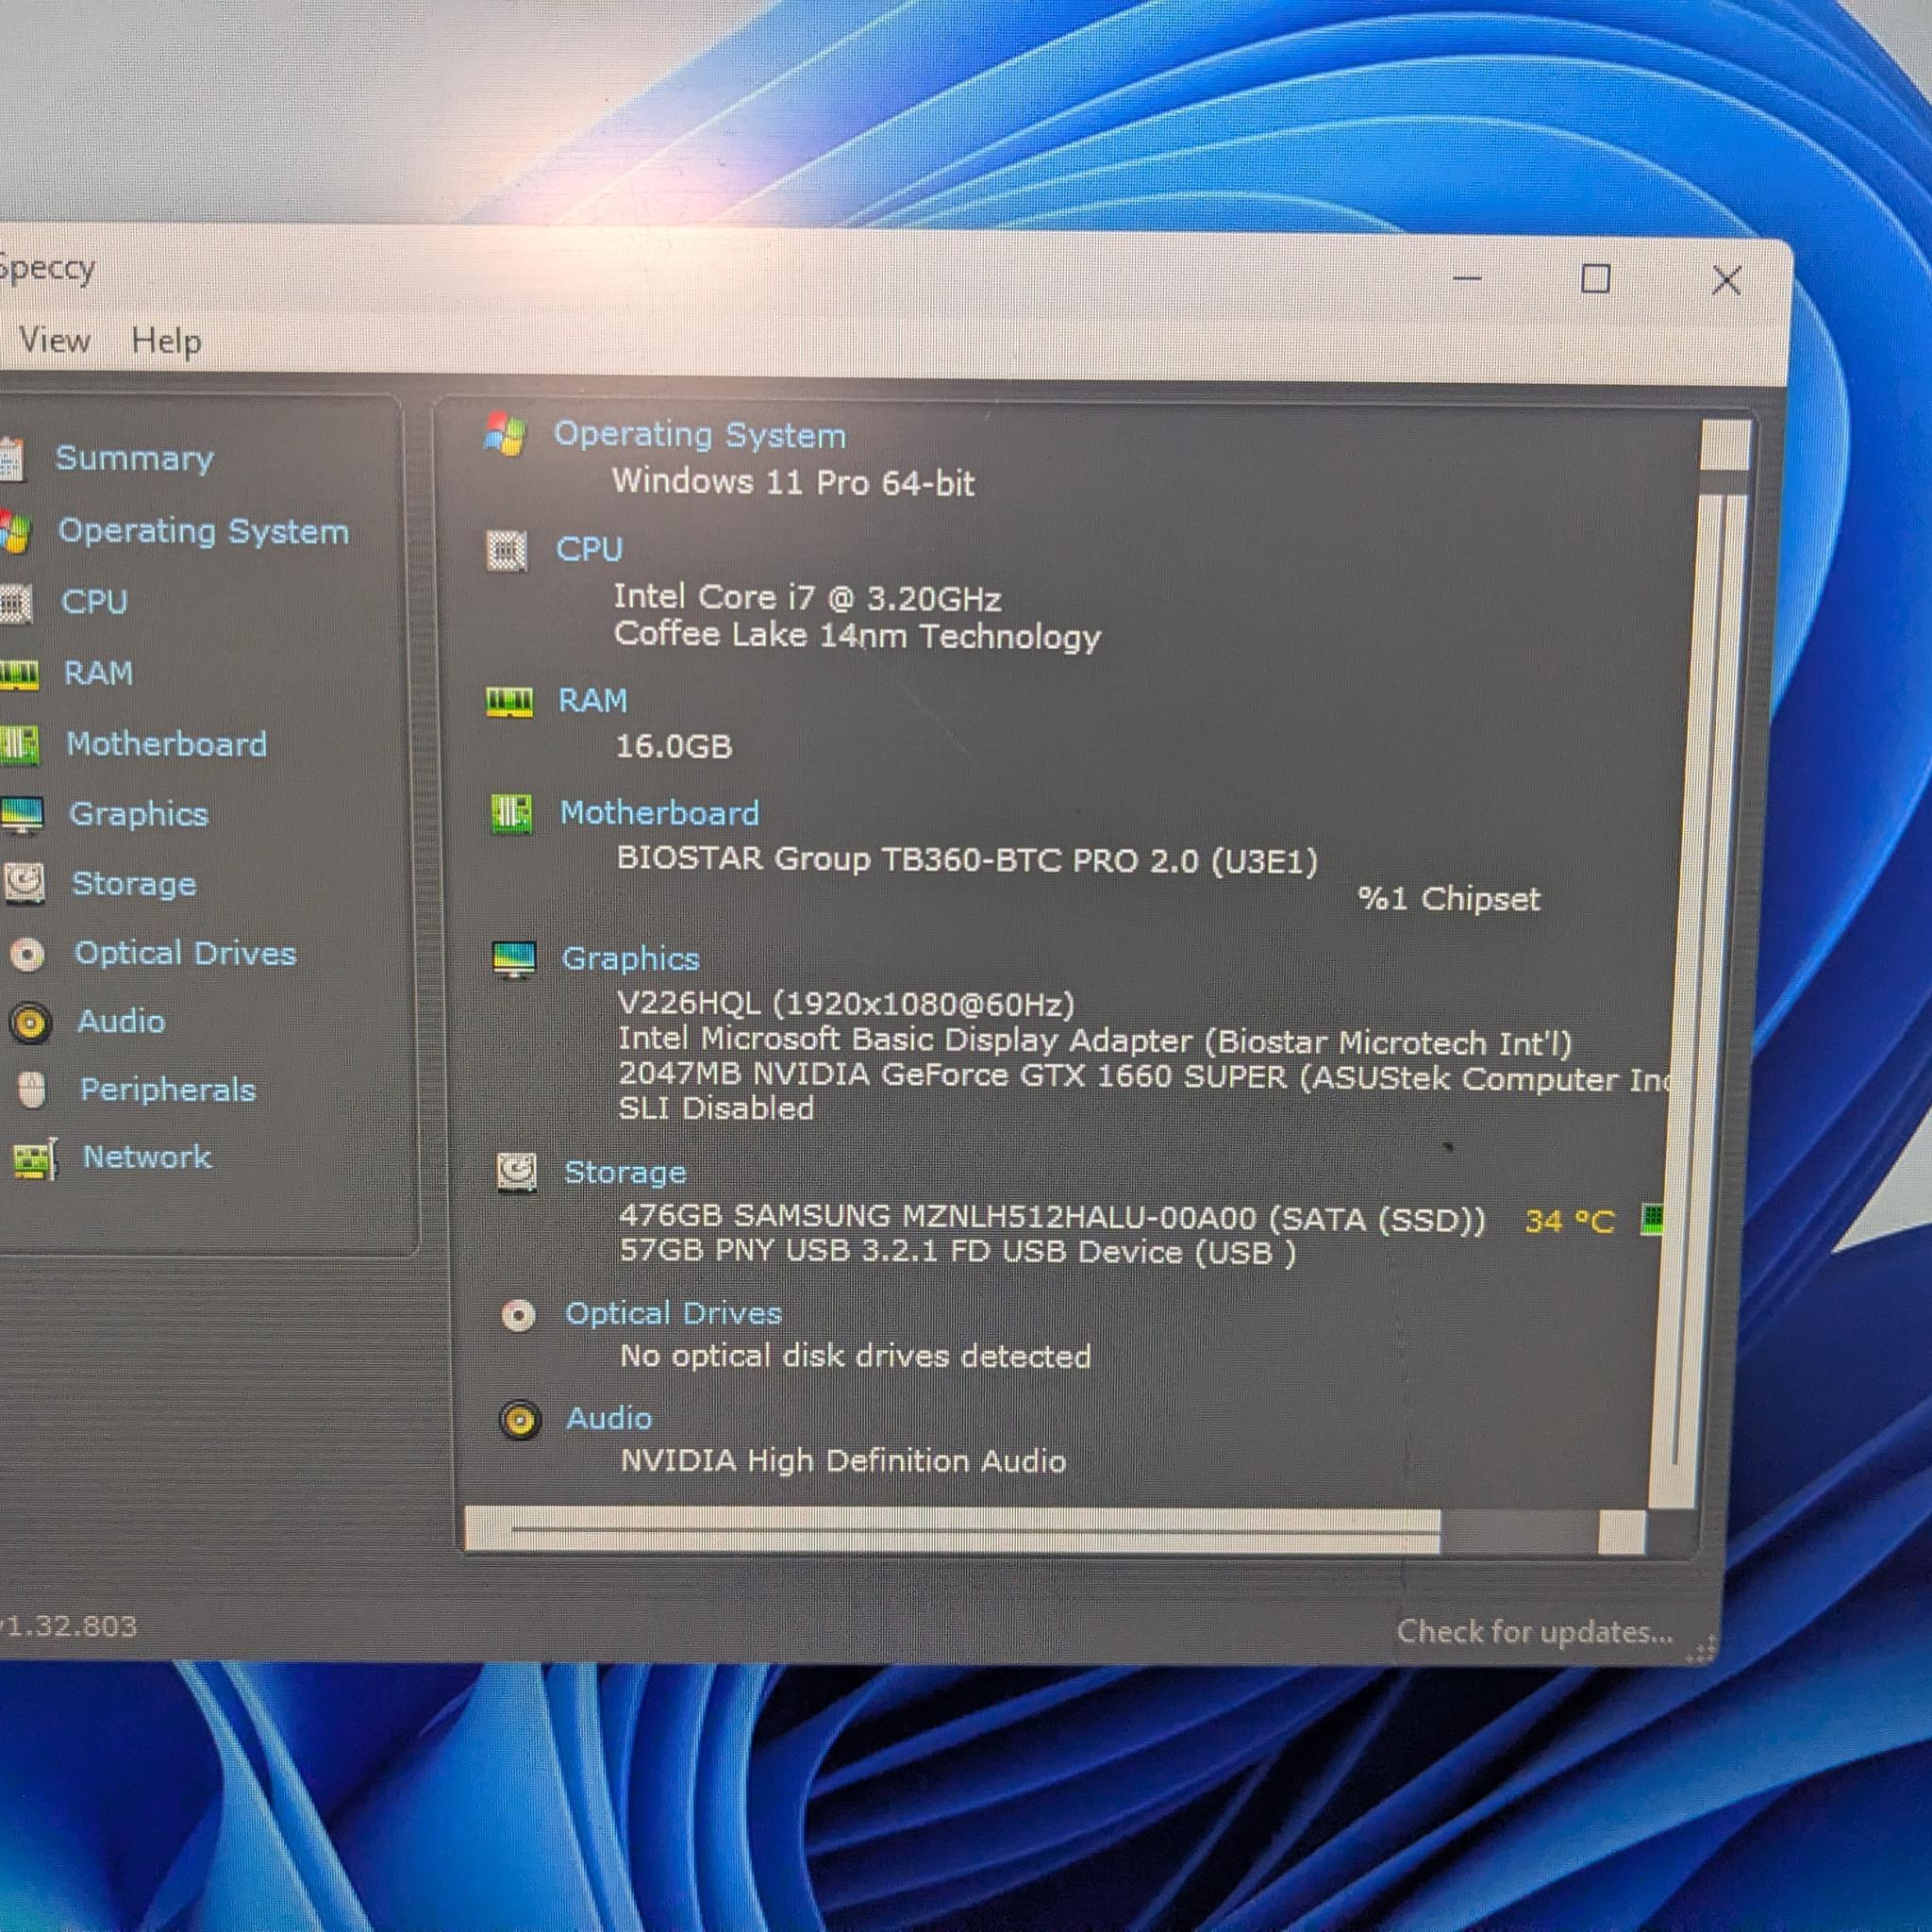Click the 16.0GB RAM value
Image resolution: width=1932 pixels, height=1932 pixels.
point(673,747)
